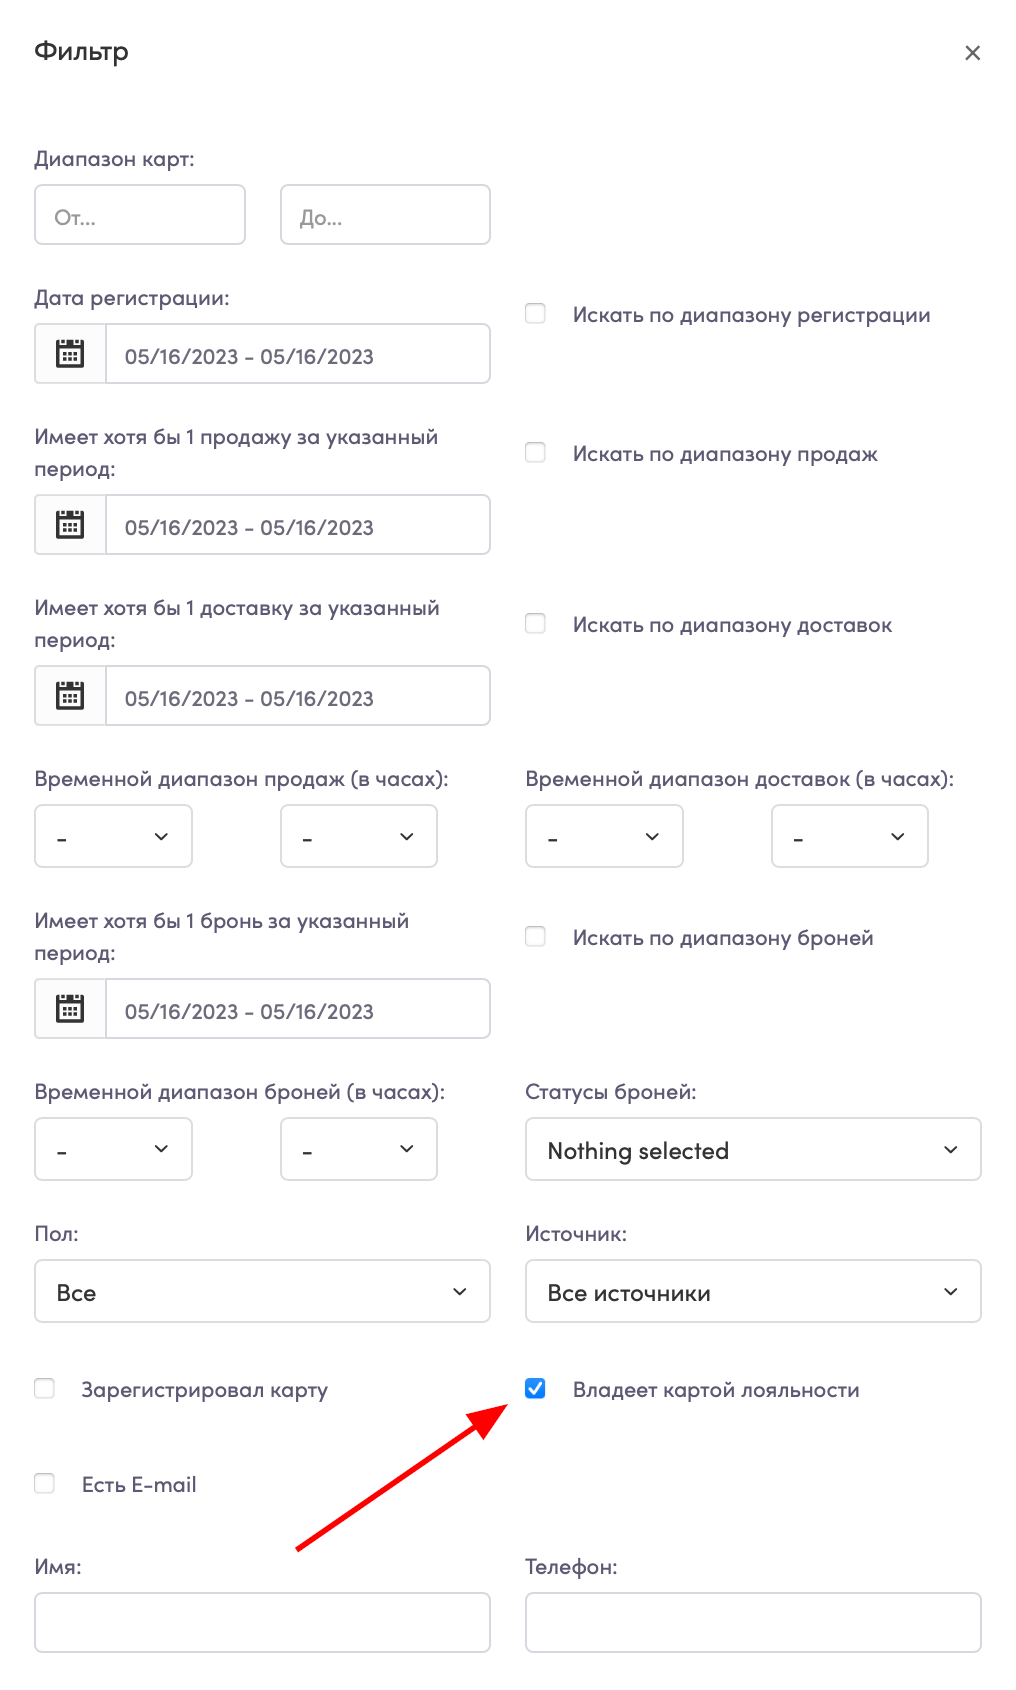This screenshot has width=1016, height=1690.
Task: Click the Телефон input field
Action: (753, 1622)
